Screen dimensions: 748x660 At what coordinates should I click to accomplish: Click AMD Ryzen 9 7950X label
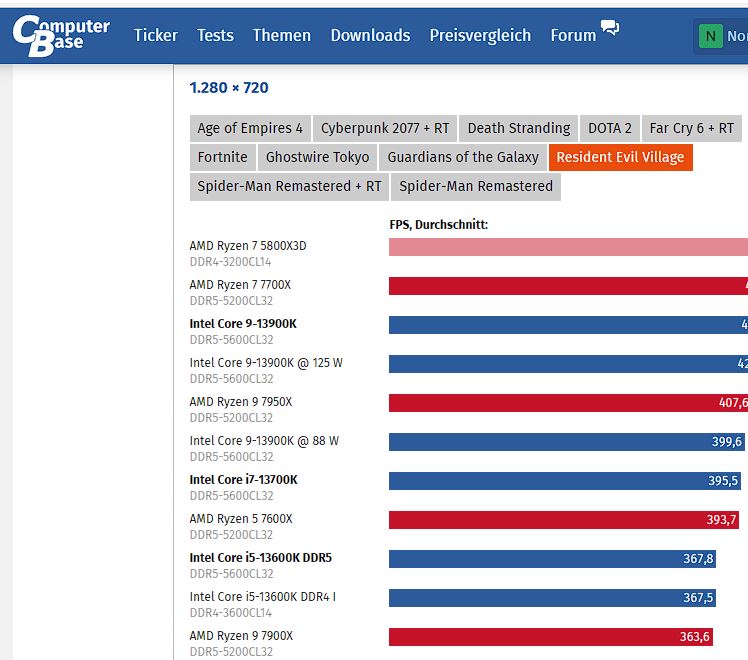[240, 402]
